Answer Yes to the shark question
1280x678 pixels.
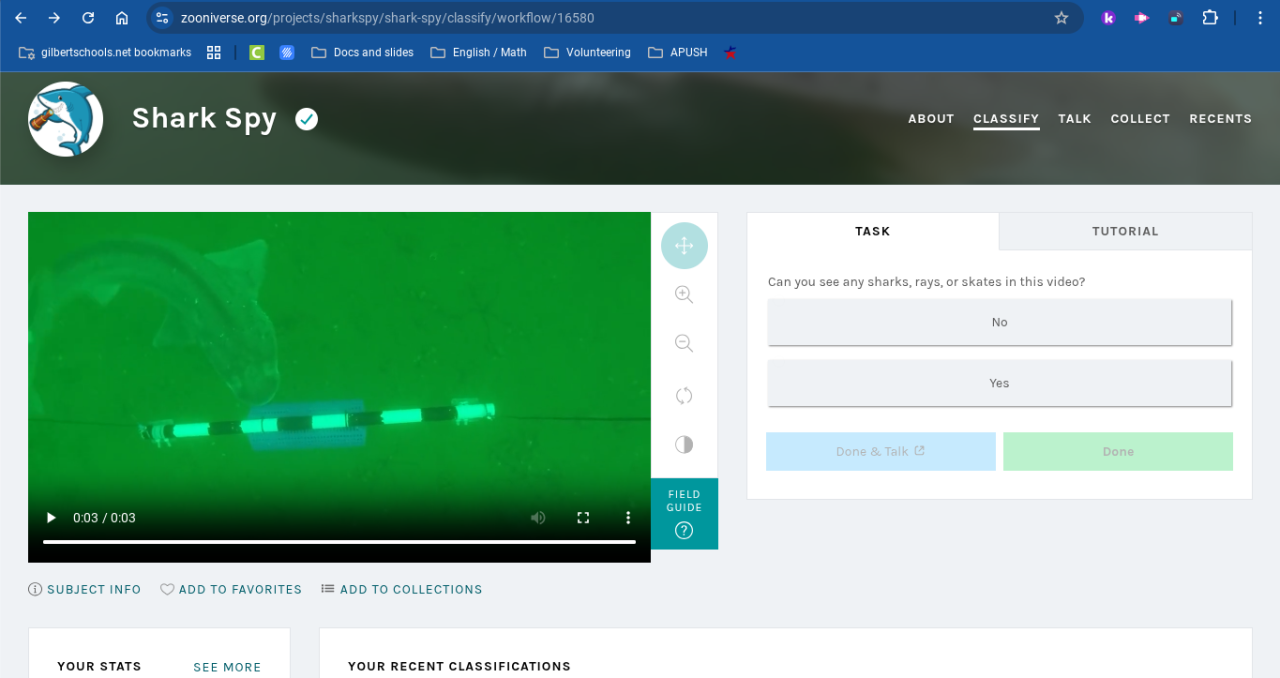click(x=1000, y=383)
